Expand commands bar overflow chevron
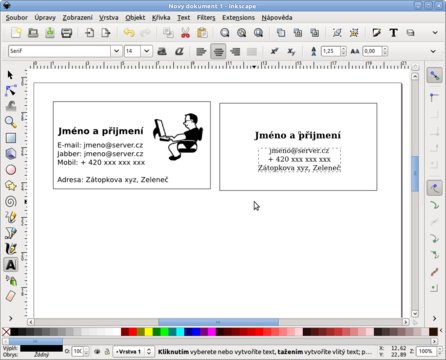This screenshot has width=446, height=360. (x=435, y=33)
